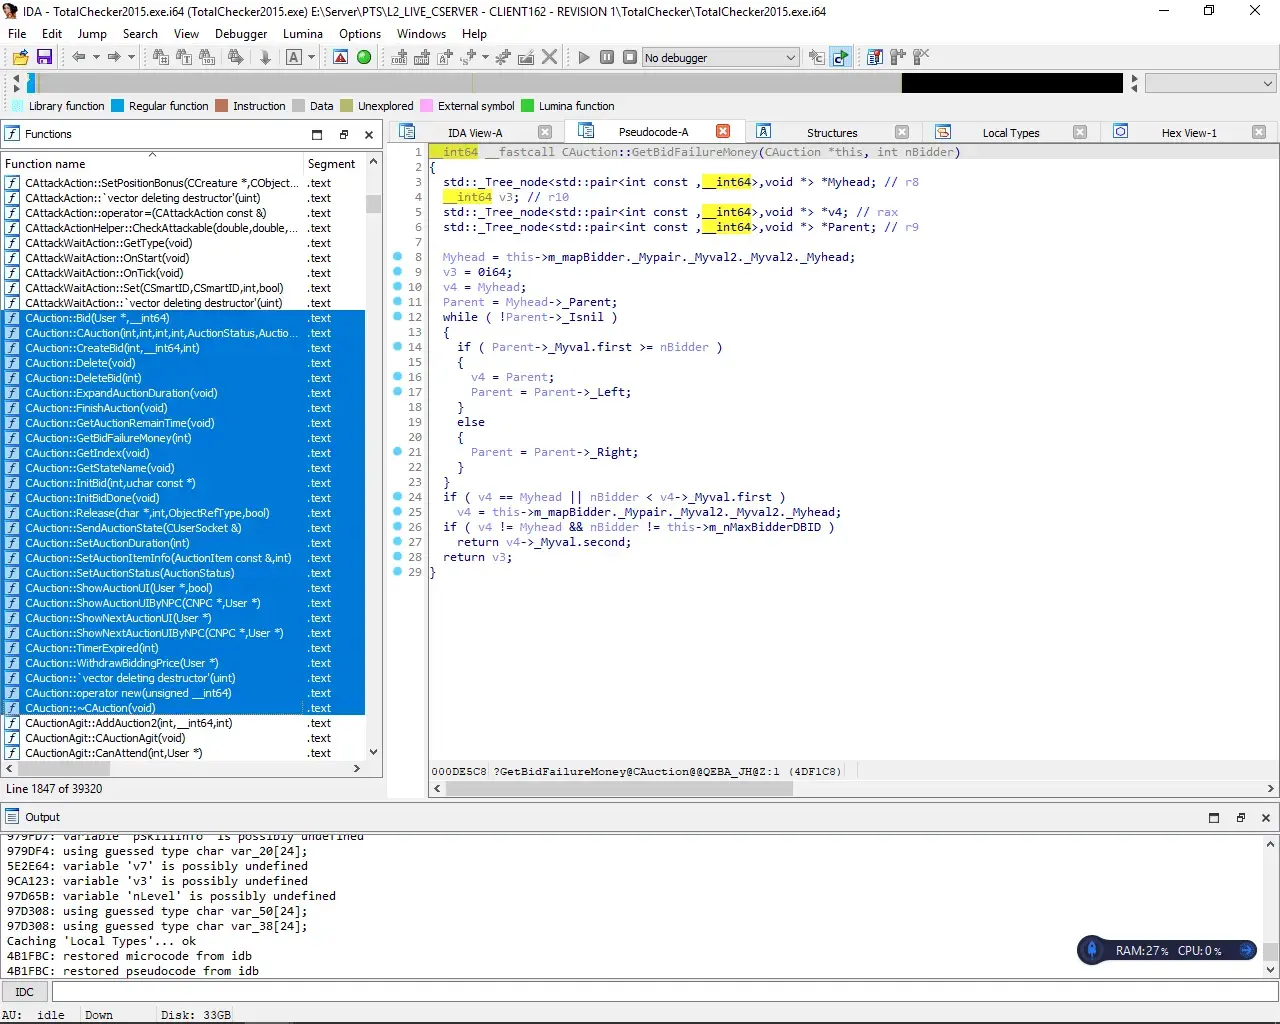Select CAuction::GetBidFailureMoney(int) in function list
The height and width of the screenshot is (1024, 1280).
click(x=183, y=438)
